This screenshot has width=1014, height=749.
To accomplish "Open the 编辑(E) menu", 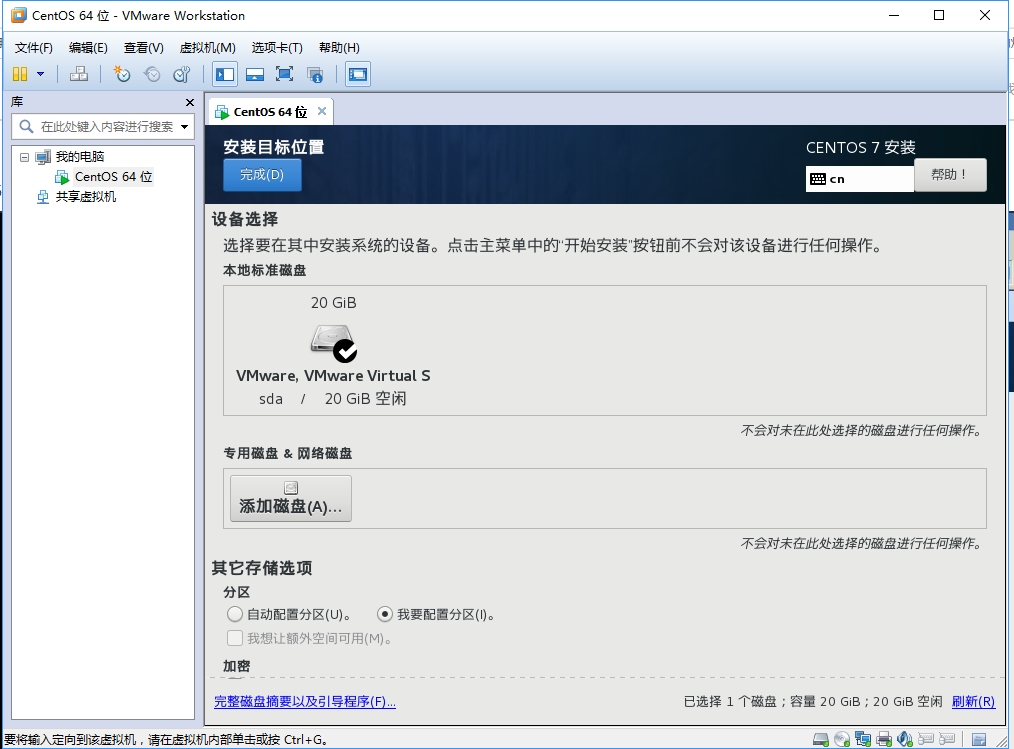I will coord(88,48).
